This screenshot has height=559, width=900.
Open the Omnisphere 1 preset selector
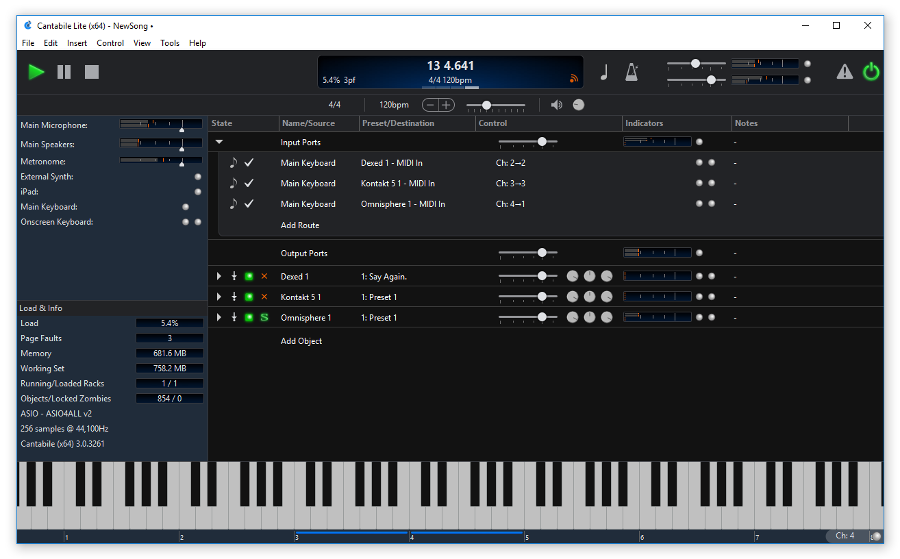(x=378, y=318)
